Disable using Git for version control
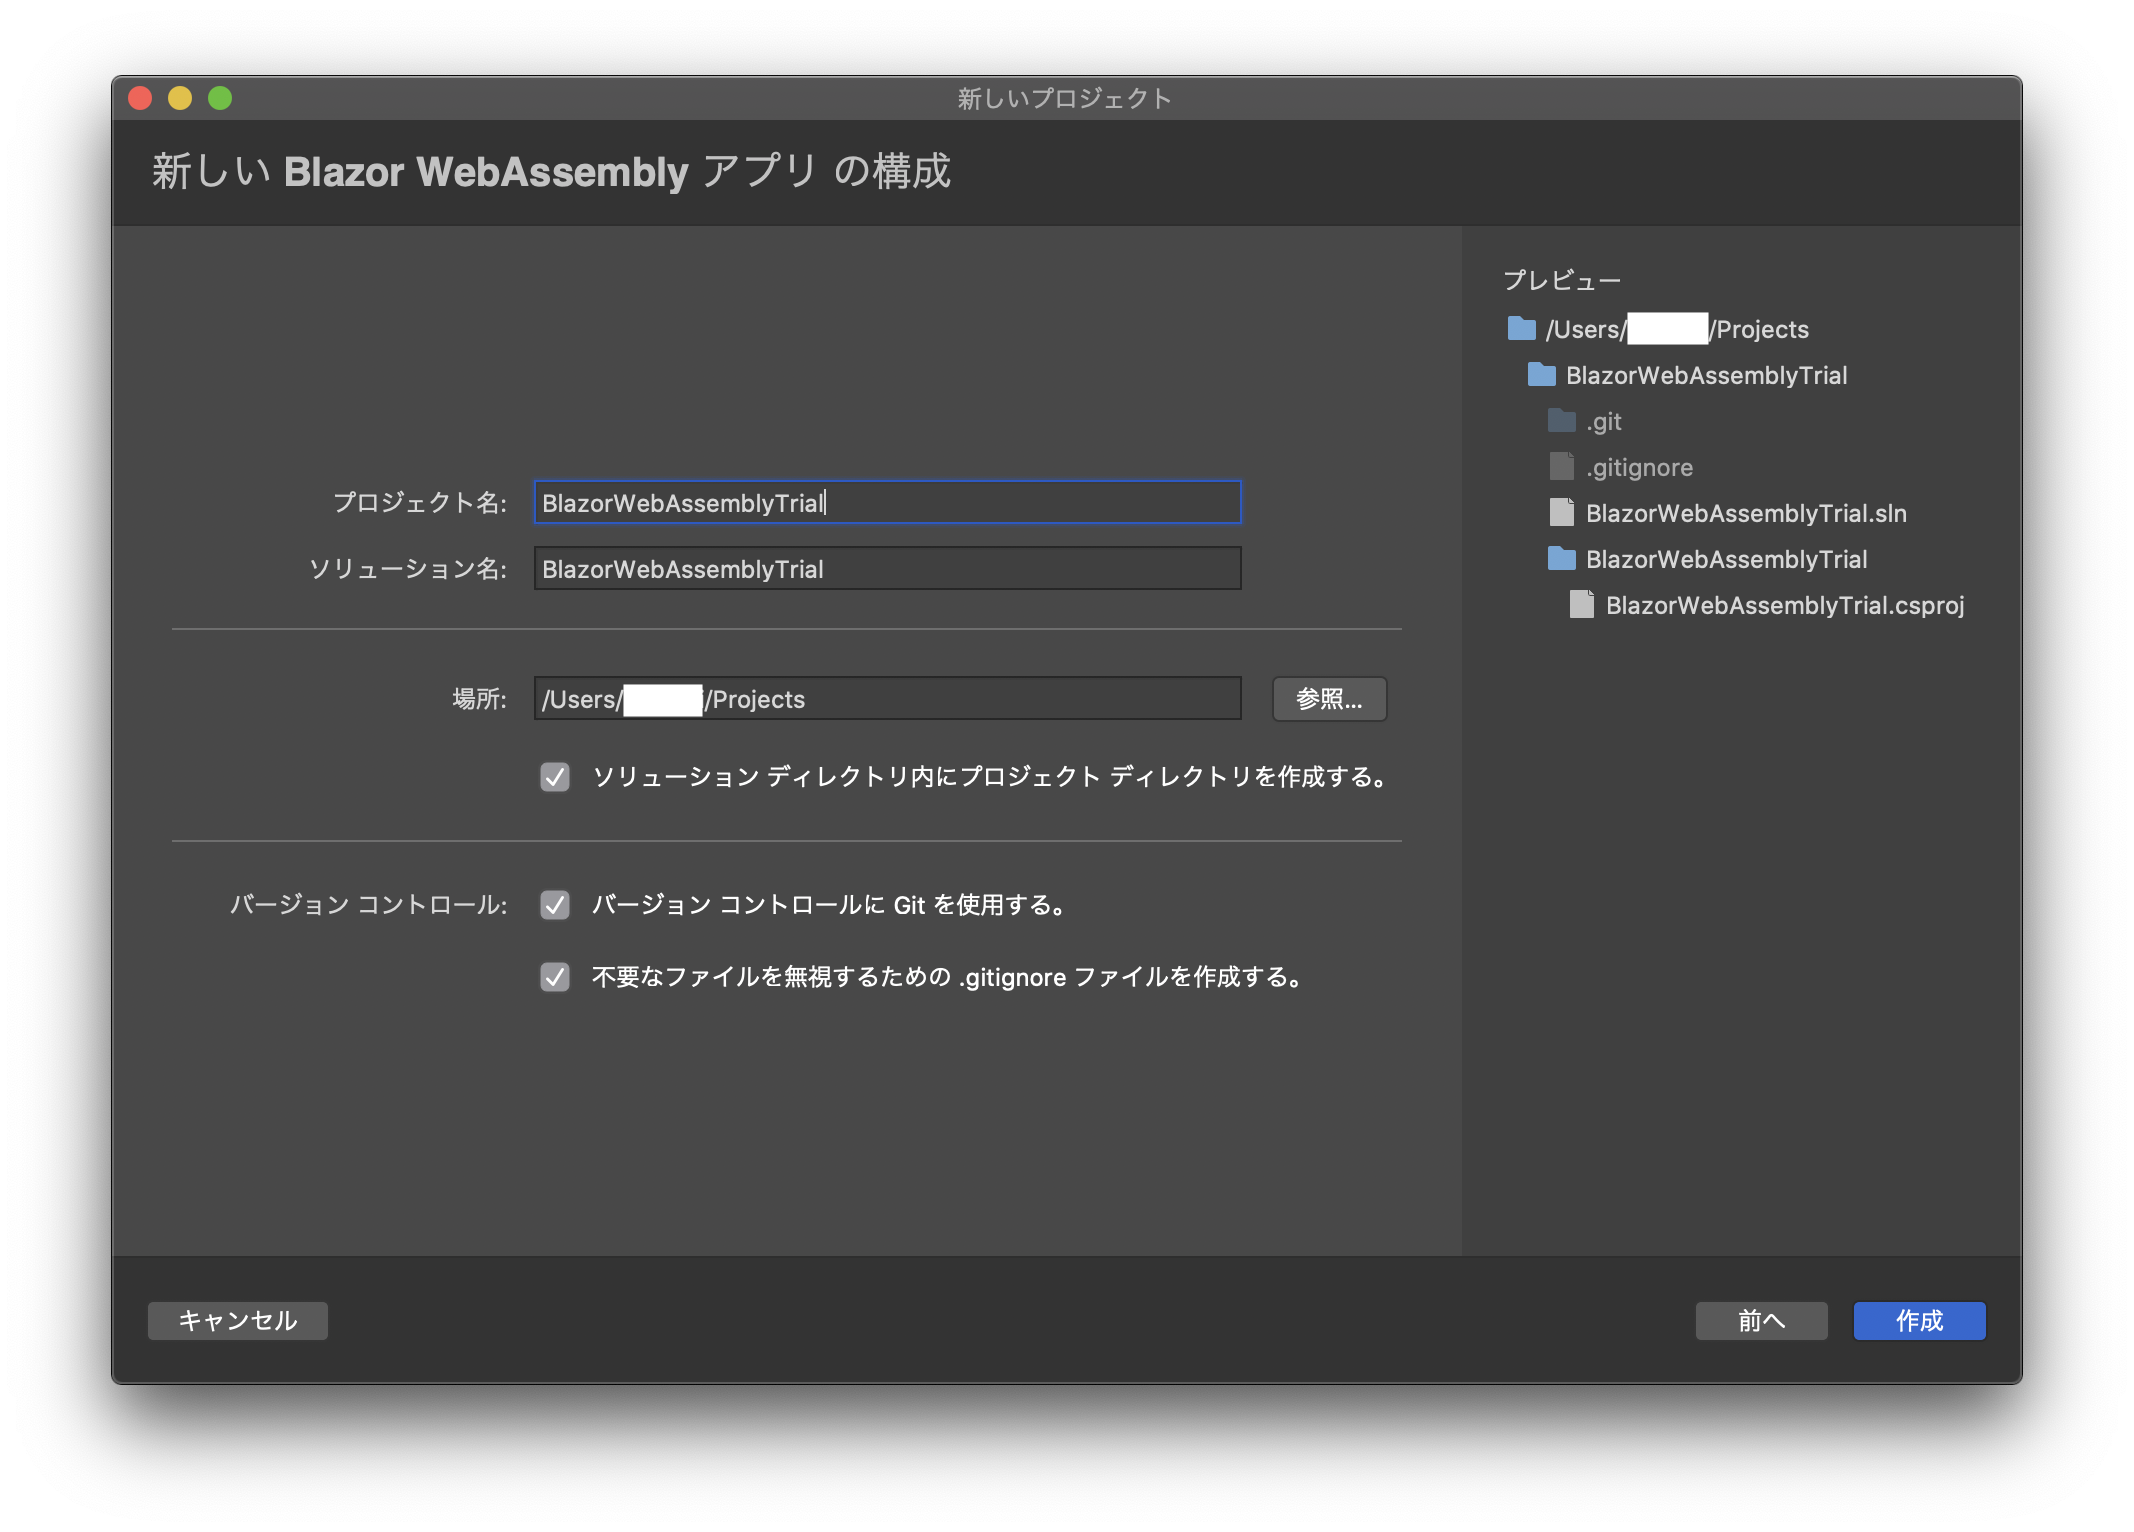 click(x=555, y=905)
